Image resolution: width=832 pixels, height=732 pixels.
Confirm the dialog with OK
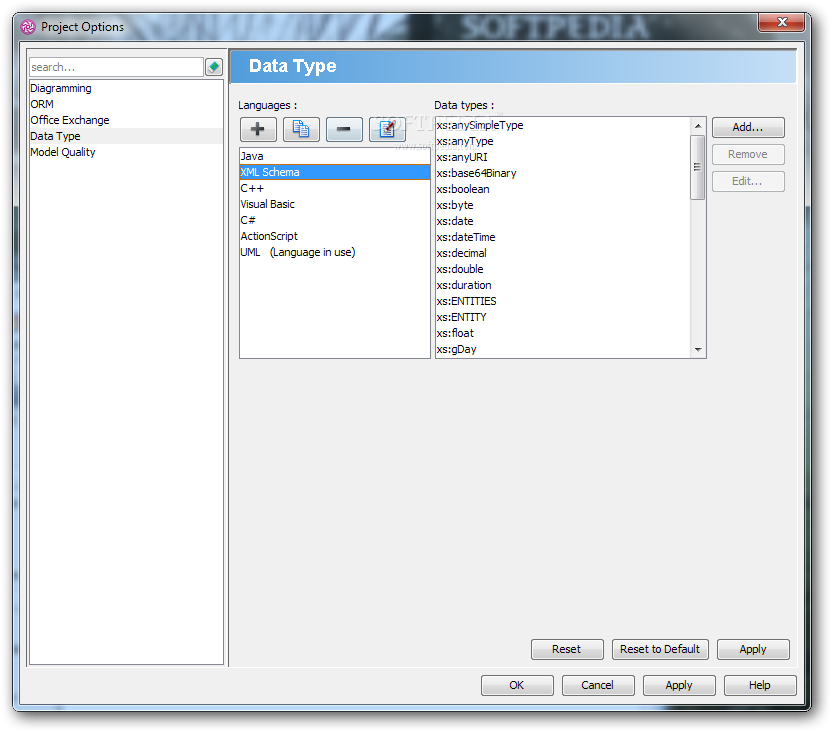pos(517,685)
